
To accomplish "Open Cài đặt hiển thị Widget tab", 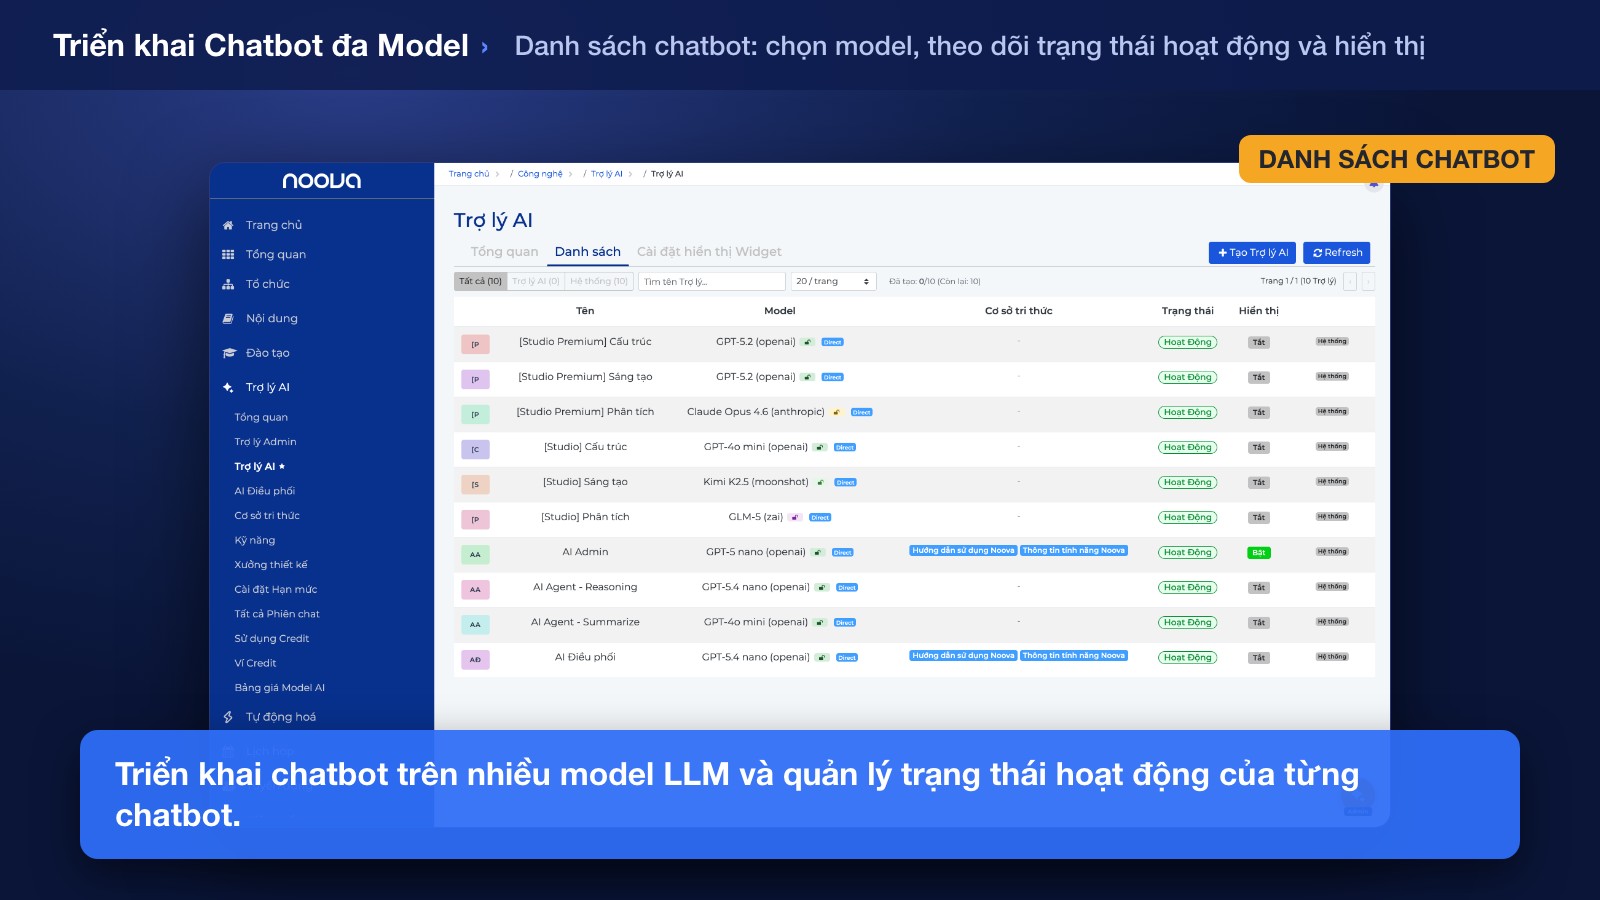I will tap(709, 252).
